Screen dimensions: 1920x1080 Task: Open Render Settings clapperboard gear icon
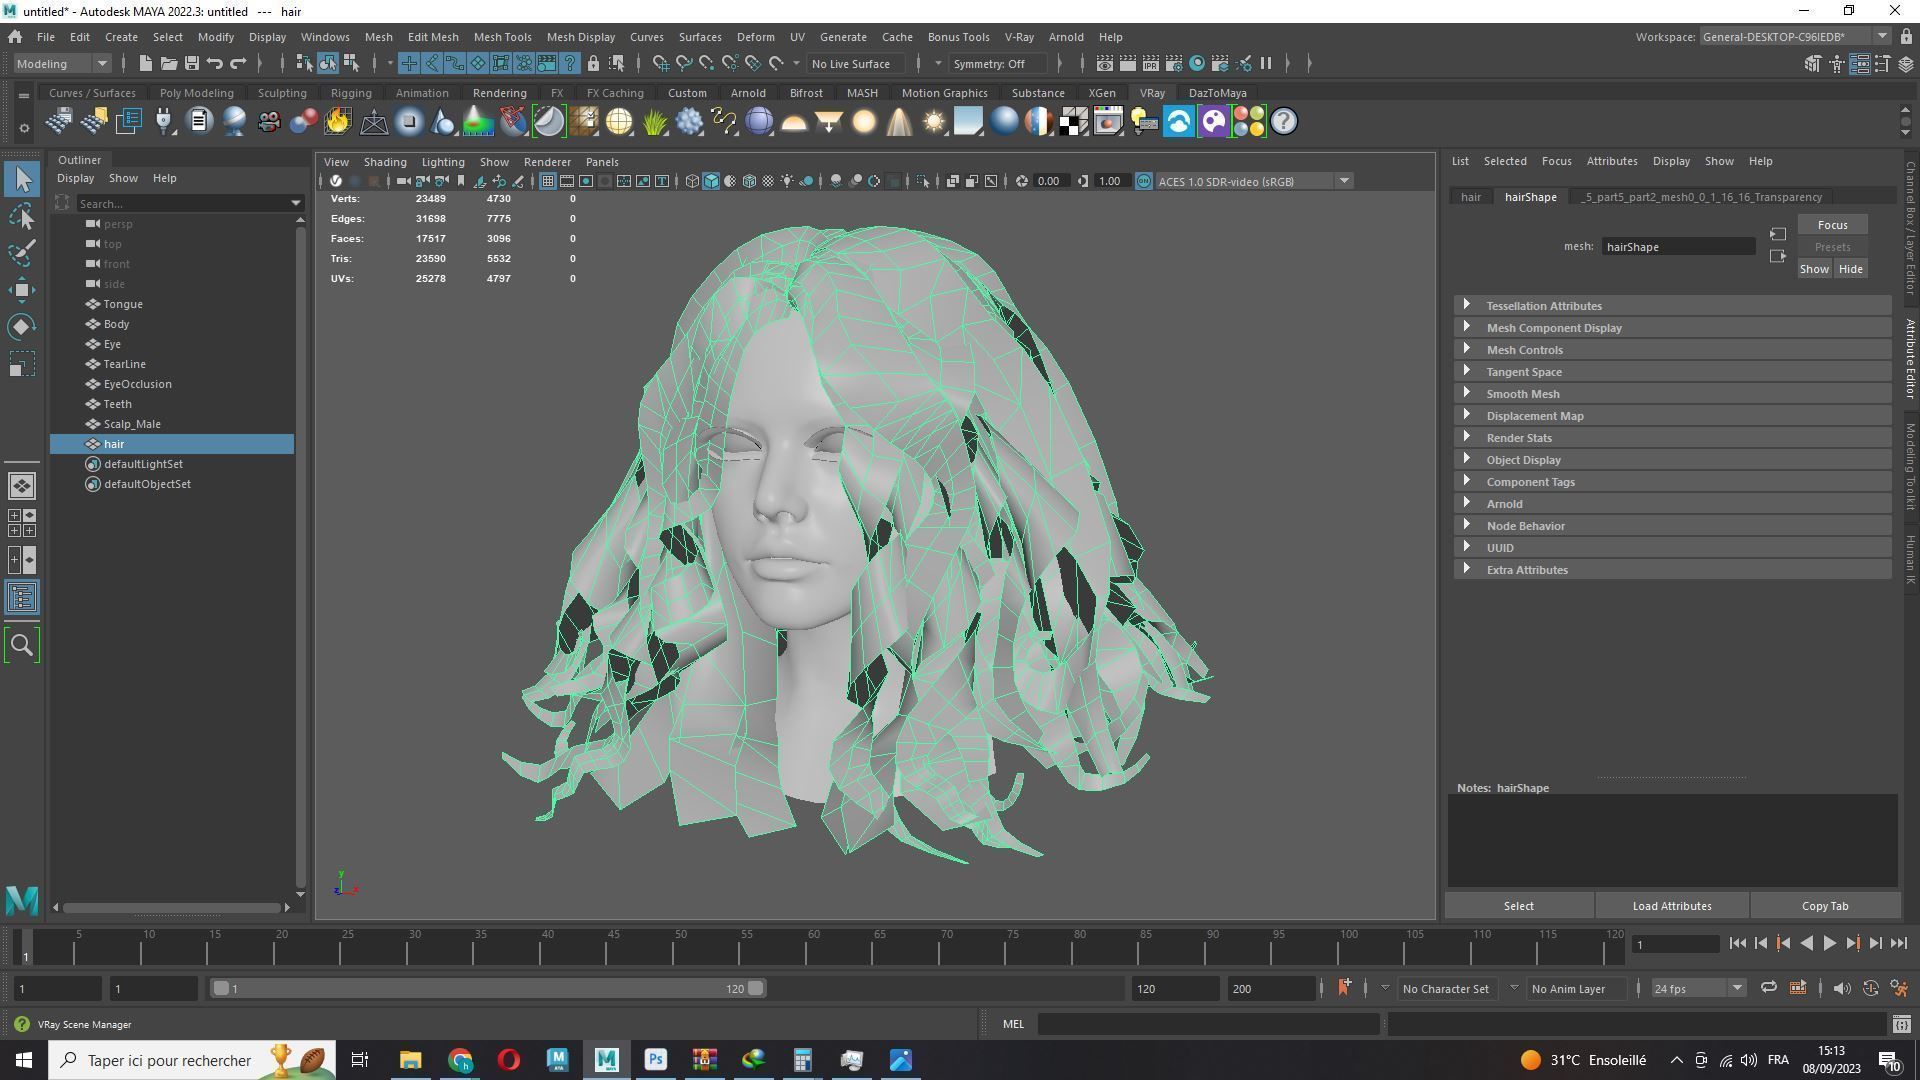point(1174,64)
